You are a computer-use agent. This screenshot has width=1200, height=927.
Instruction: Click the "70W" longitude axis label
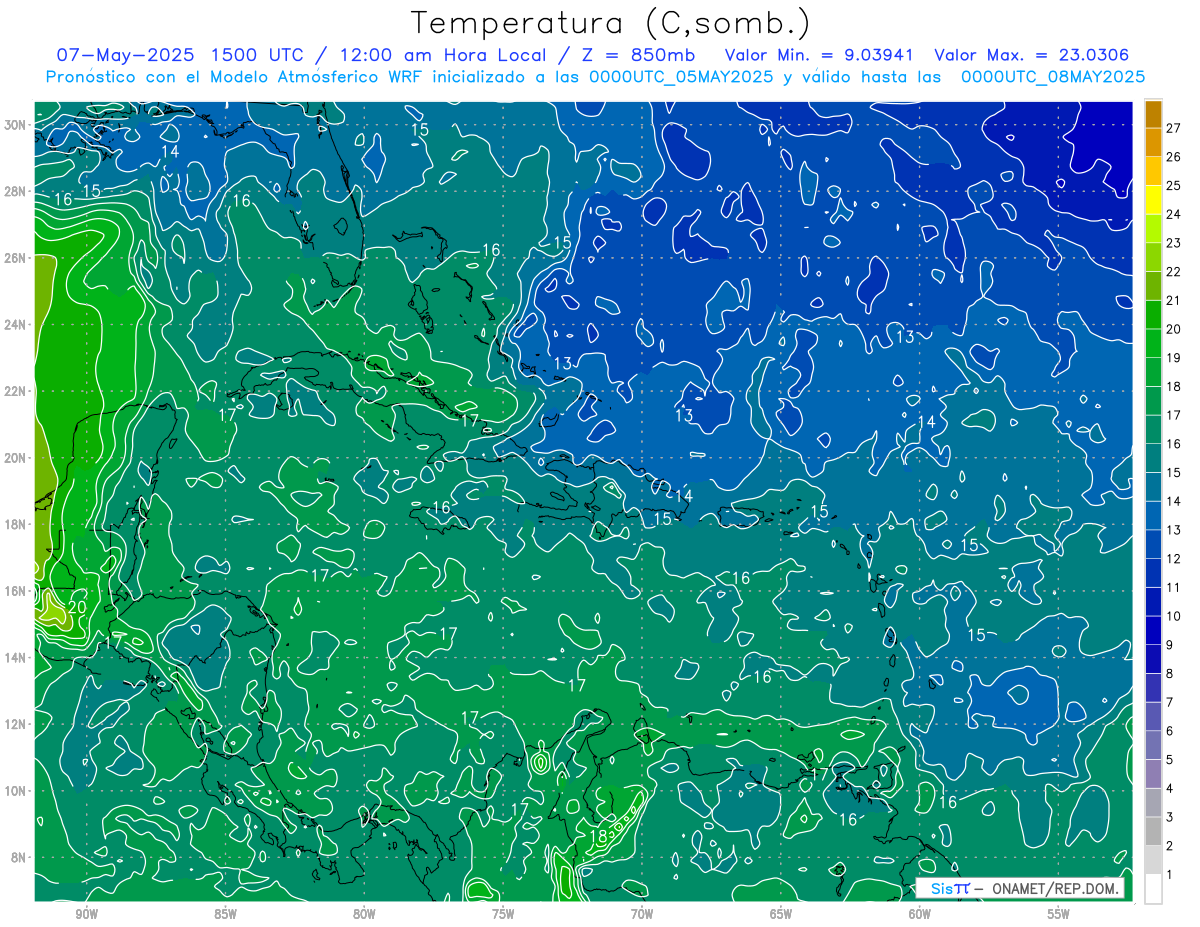[642, 914]
